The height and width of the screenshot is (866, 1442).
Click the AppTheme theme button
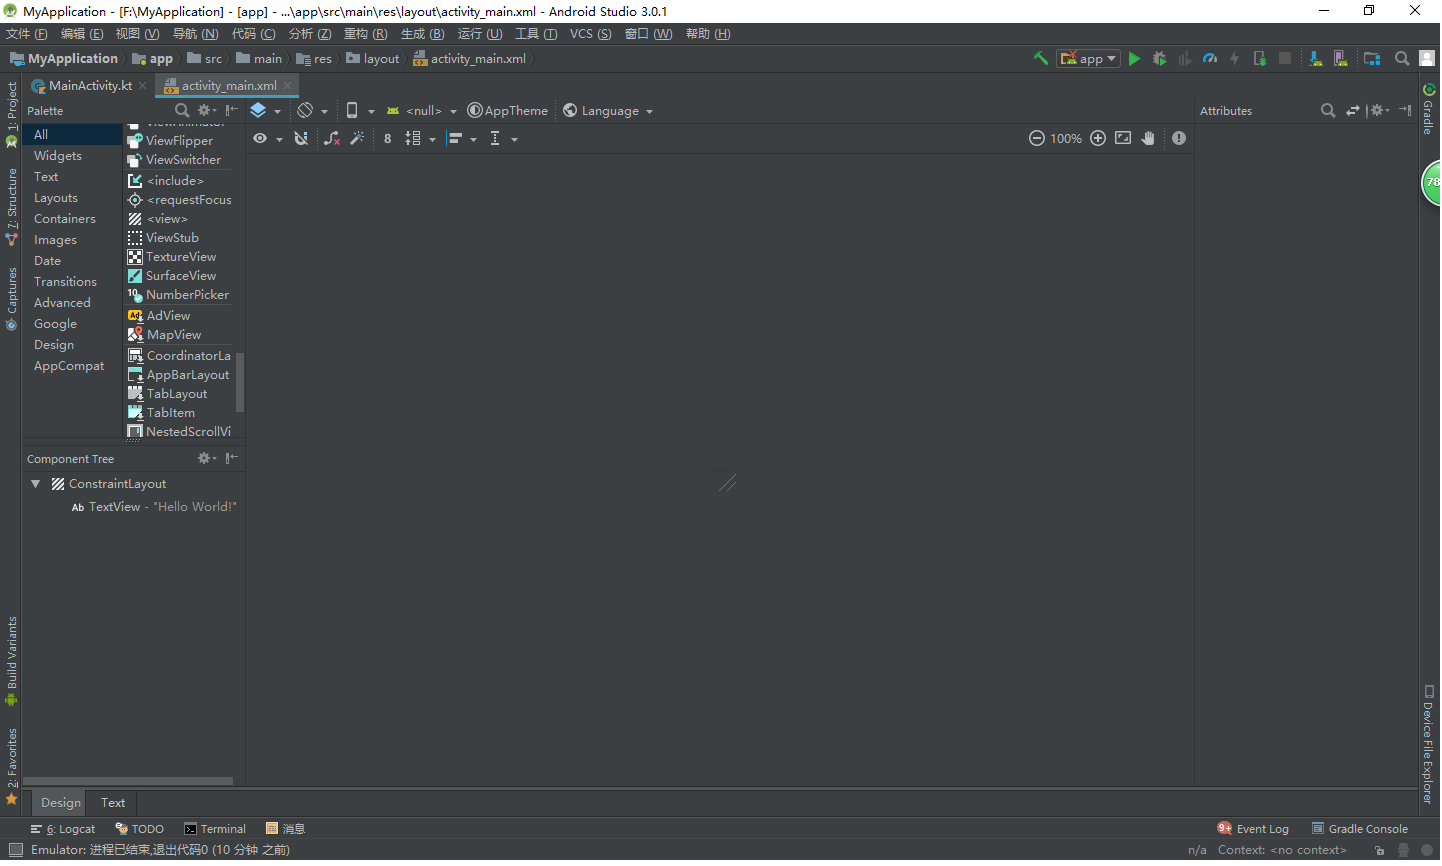(x=508, y=111)
